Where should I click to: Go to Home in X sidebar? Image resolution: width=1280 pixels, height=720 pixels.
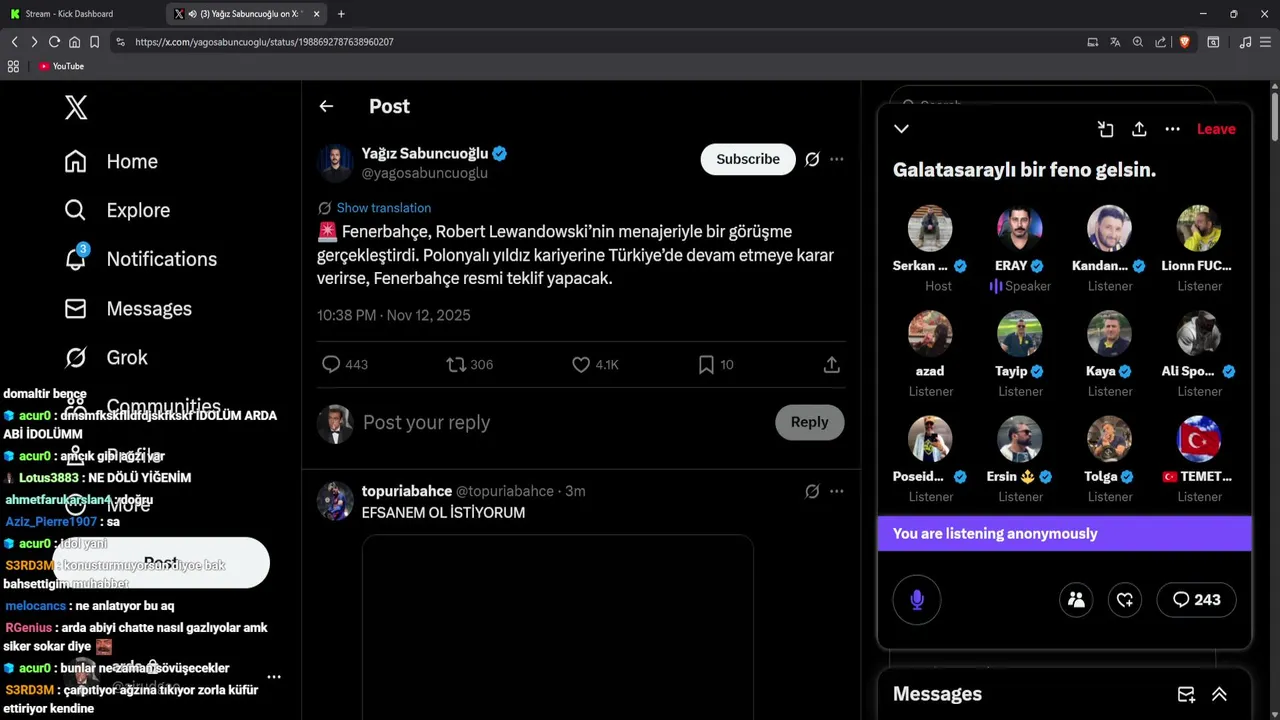(x=111, y=161)
